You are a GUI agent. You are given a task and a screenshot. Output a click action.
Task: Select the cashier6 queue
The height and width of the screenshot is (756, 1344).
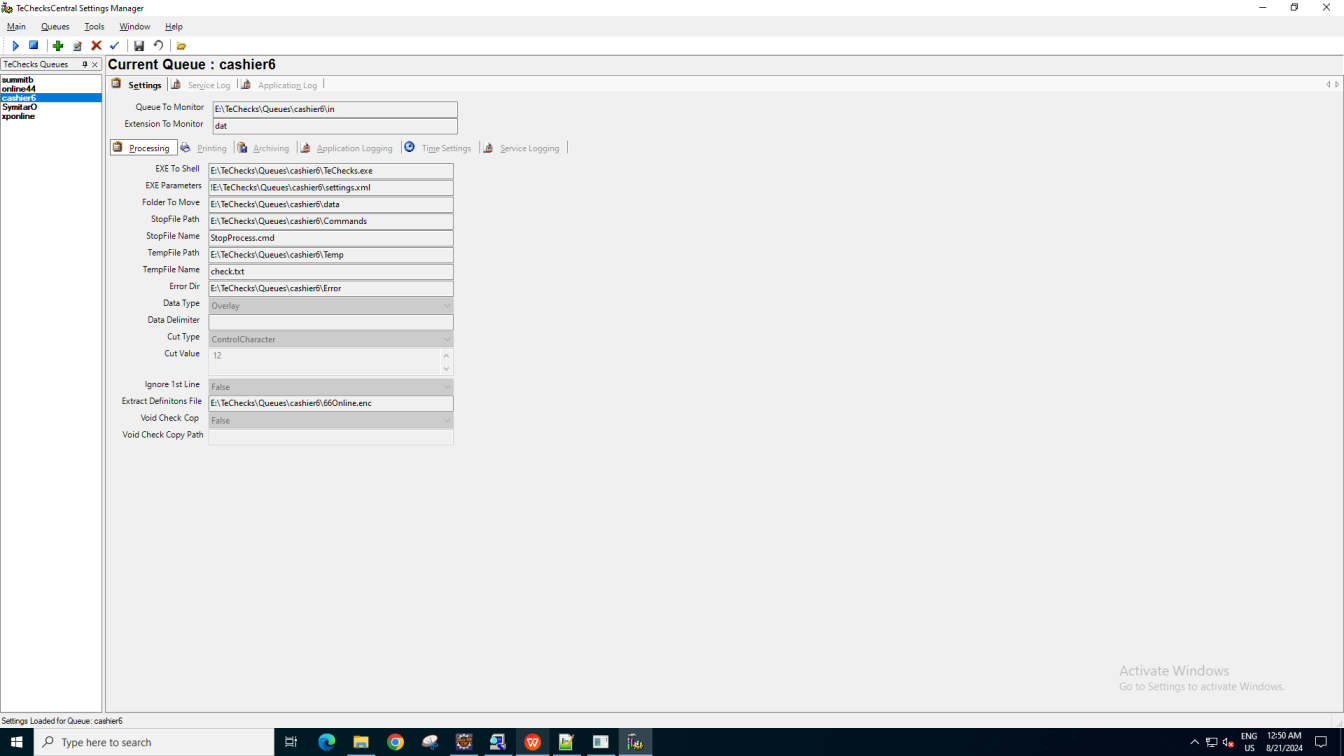pyautogui.click(x=50, y=98)
